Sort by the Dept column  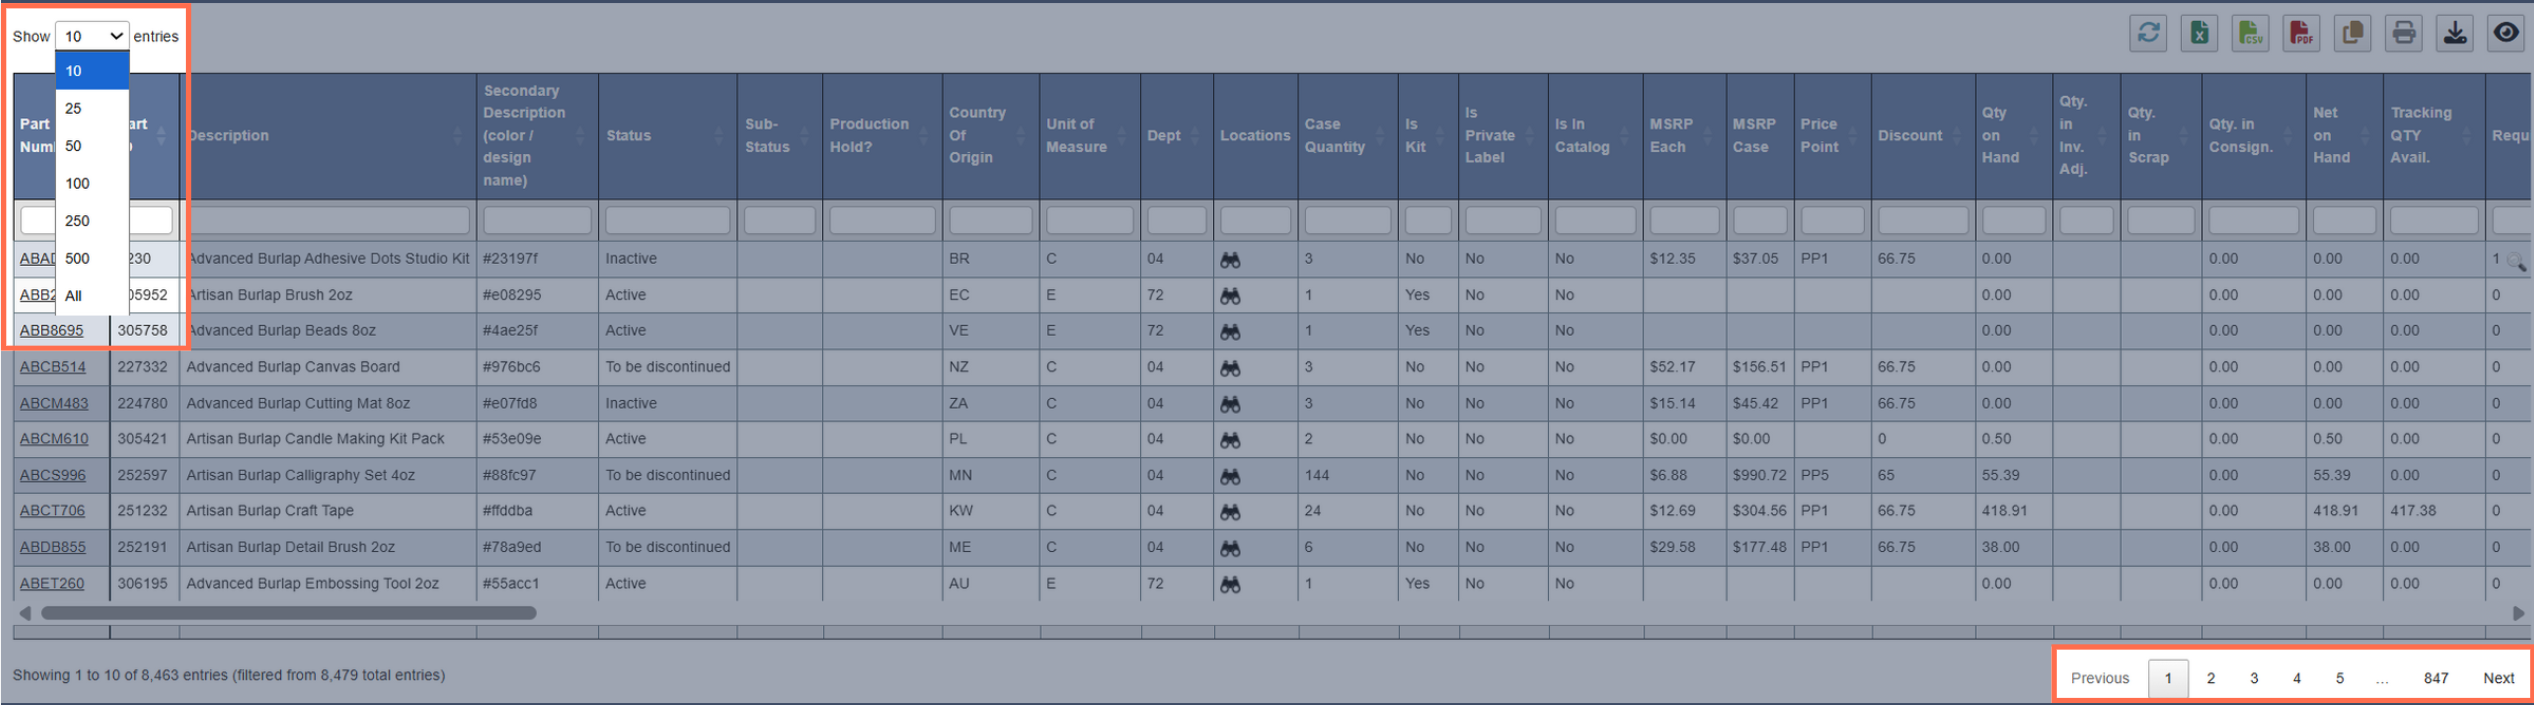(x=1177, y=135)
